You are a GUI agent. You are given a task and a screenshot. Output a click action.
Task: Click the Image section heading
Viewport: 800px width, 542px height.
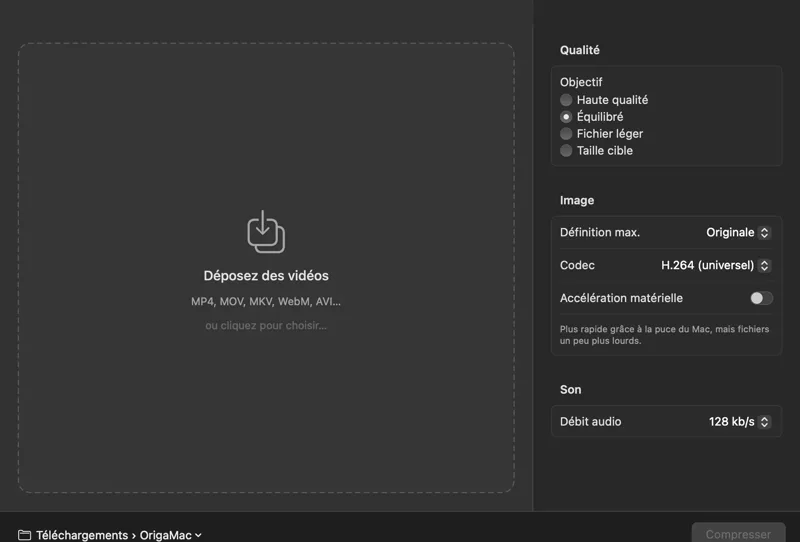tap(577, 200)
